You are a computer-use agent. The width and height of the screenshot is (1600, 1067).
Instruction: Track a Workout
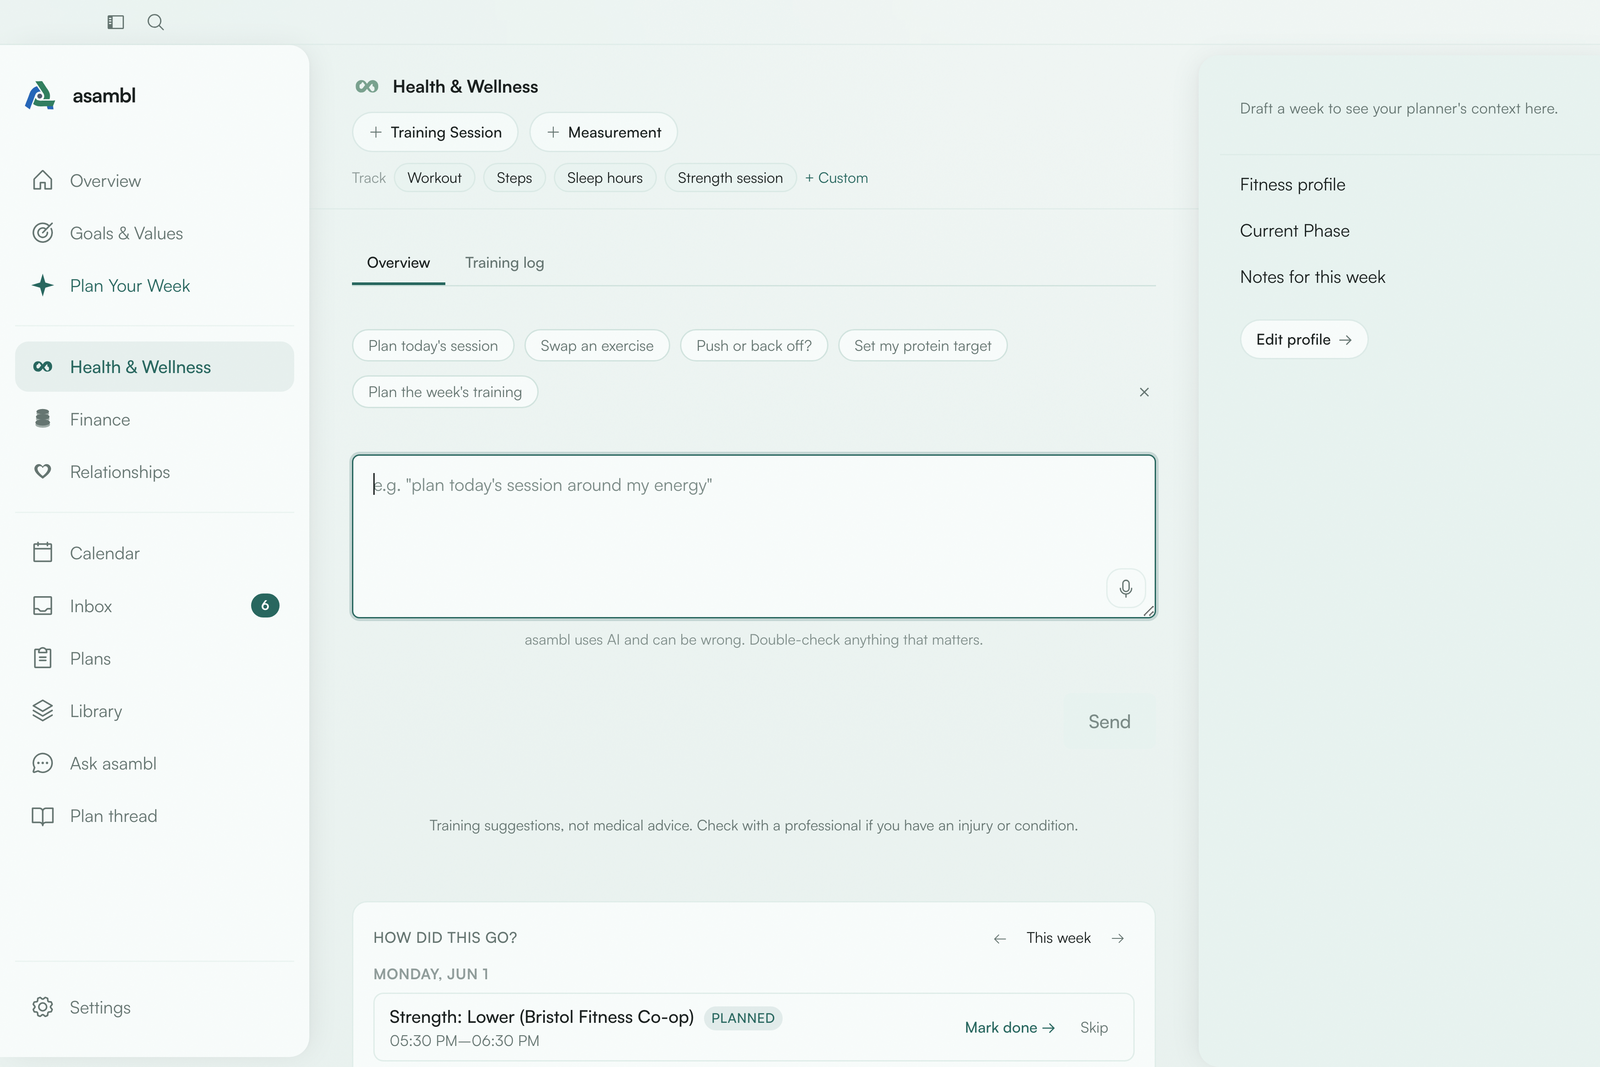tap(435, 178)
